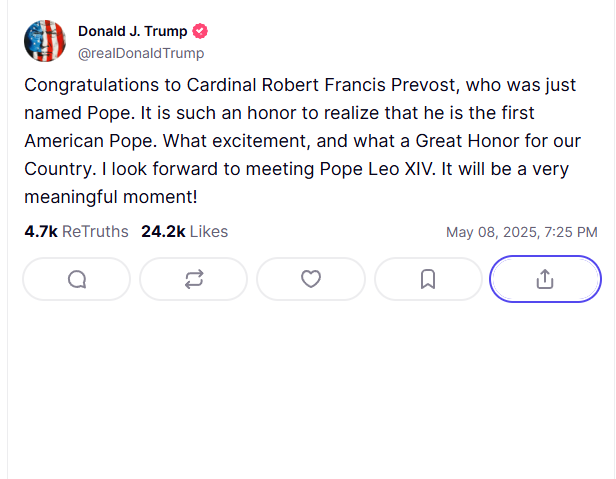Click the reply speech bubble icon

76,279
